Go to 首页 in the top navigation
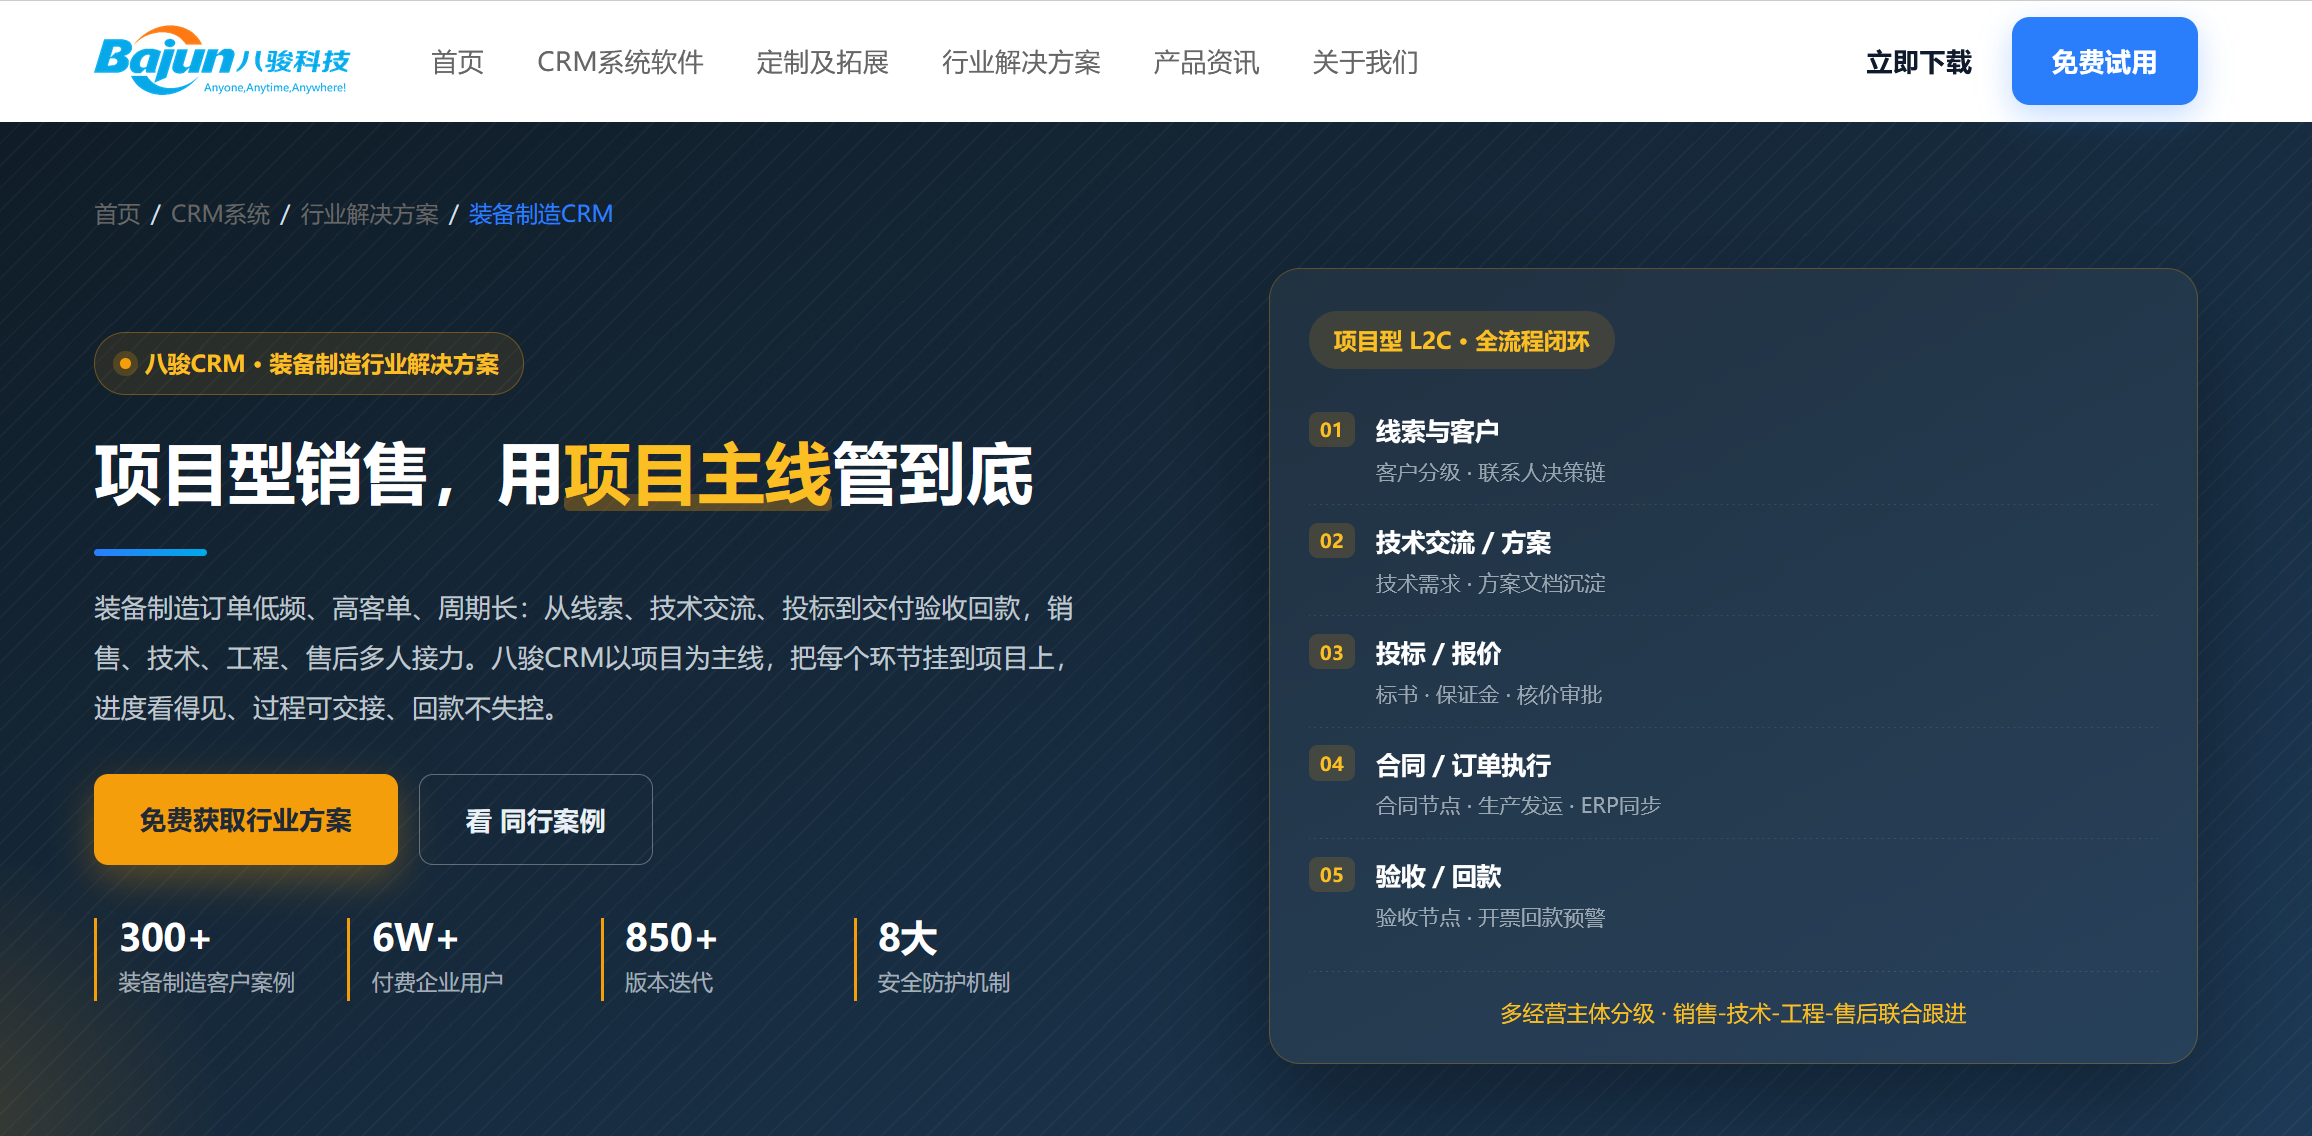Image resolution: width=2312 pixels, height=1136 pixels. [457, 62]
